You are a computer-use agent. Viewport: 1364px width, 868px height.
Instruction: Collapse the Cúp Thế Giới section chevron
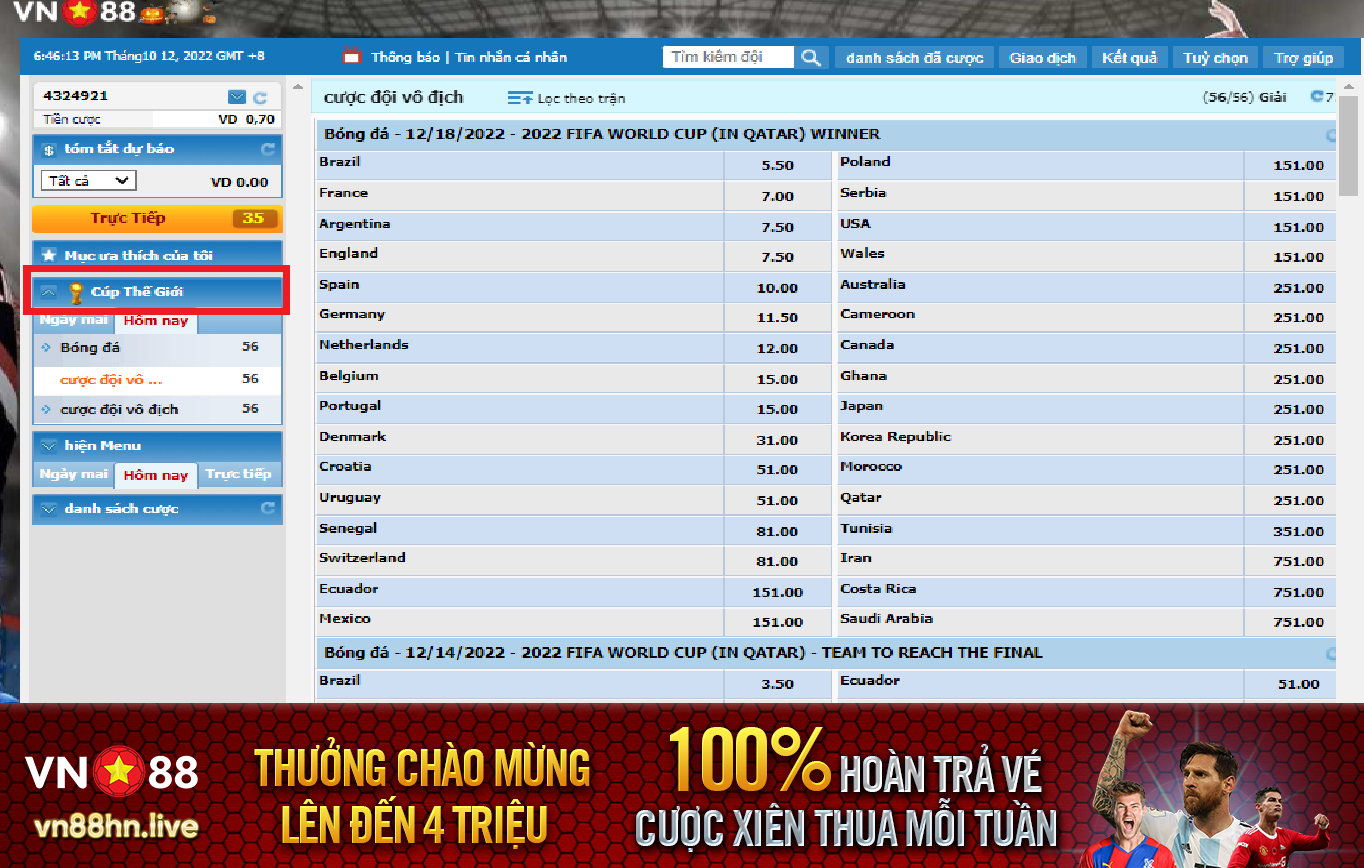click(x=49, y=292)
